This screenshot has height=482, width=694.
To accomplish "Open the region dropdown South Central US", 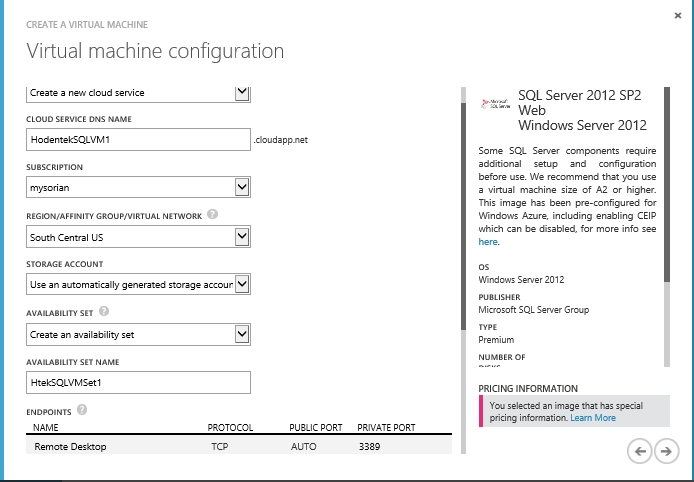I will point(139,237).
